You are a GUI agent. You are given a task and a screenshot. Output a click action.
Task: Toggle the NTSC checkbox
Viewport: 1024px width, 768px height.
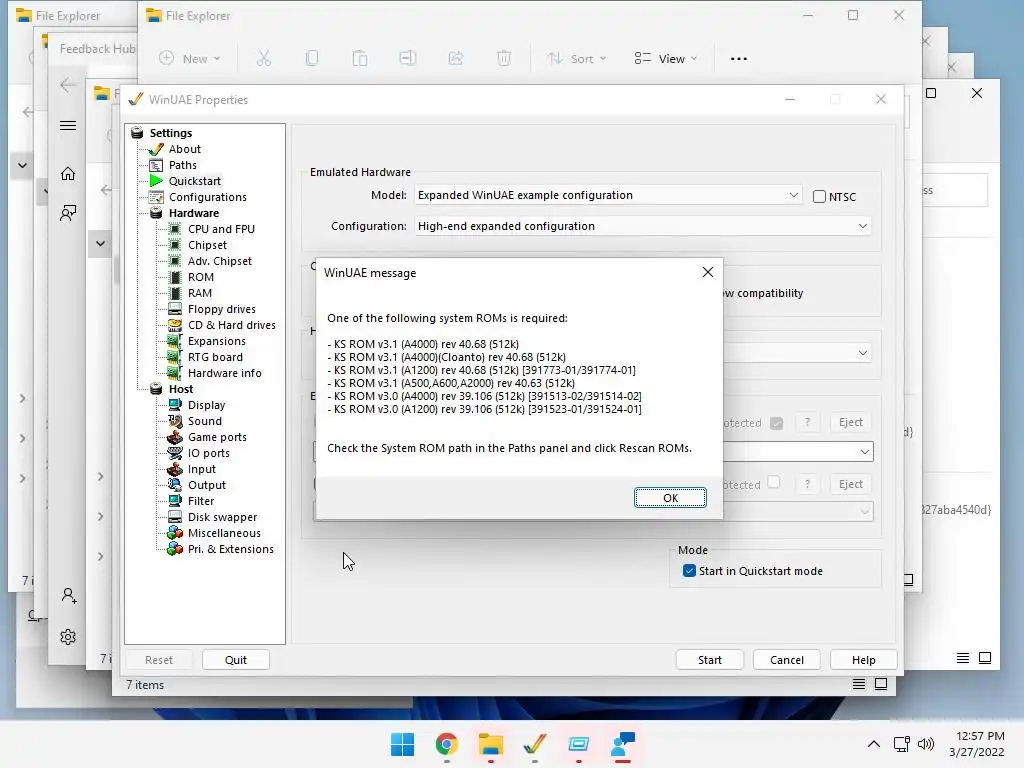point(819,197)
